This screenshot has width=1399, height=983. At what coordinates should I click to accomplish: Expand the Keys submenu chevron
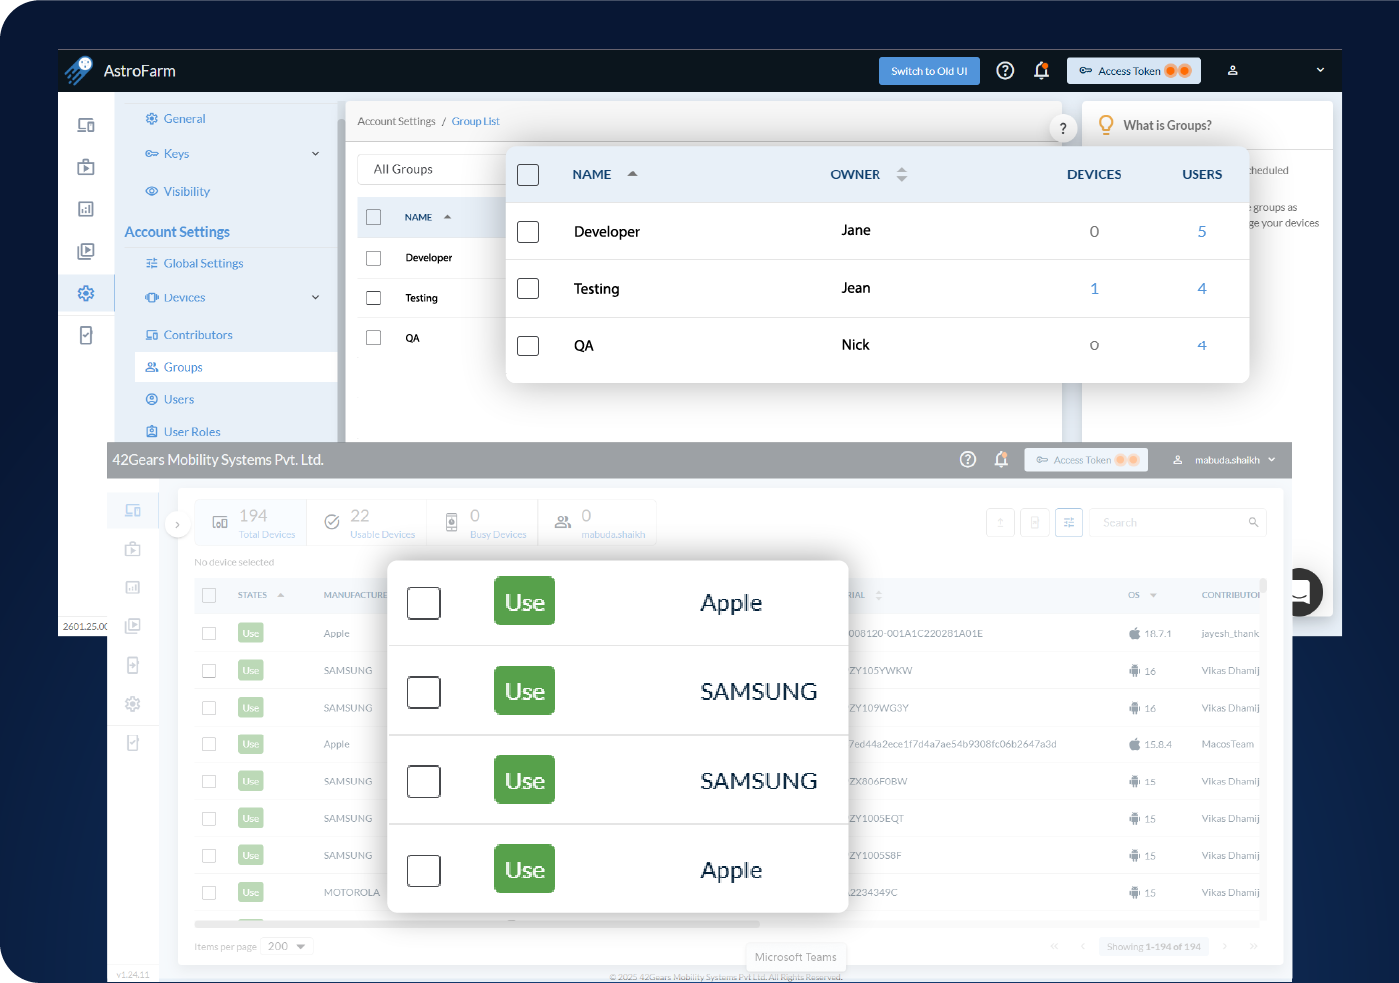(315, 154)
